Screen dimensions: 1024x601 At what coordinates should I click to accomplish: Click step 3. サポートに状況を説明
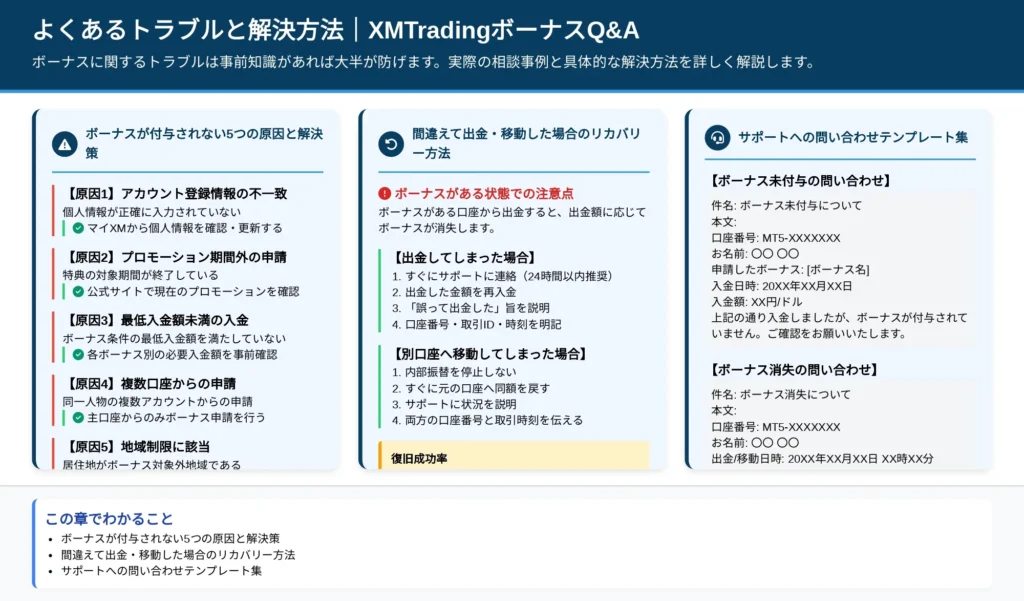point(454,404)
